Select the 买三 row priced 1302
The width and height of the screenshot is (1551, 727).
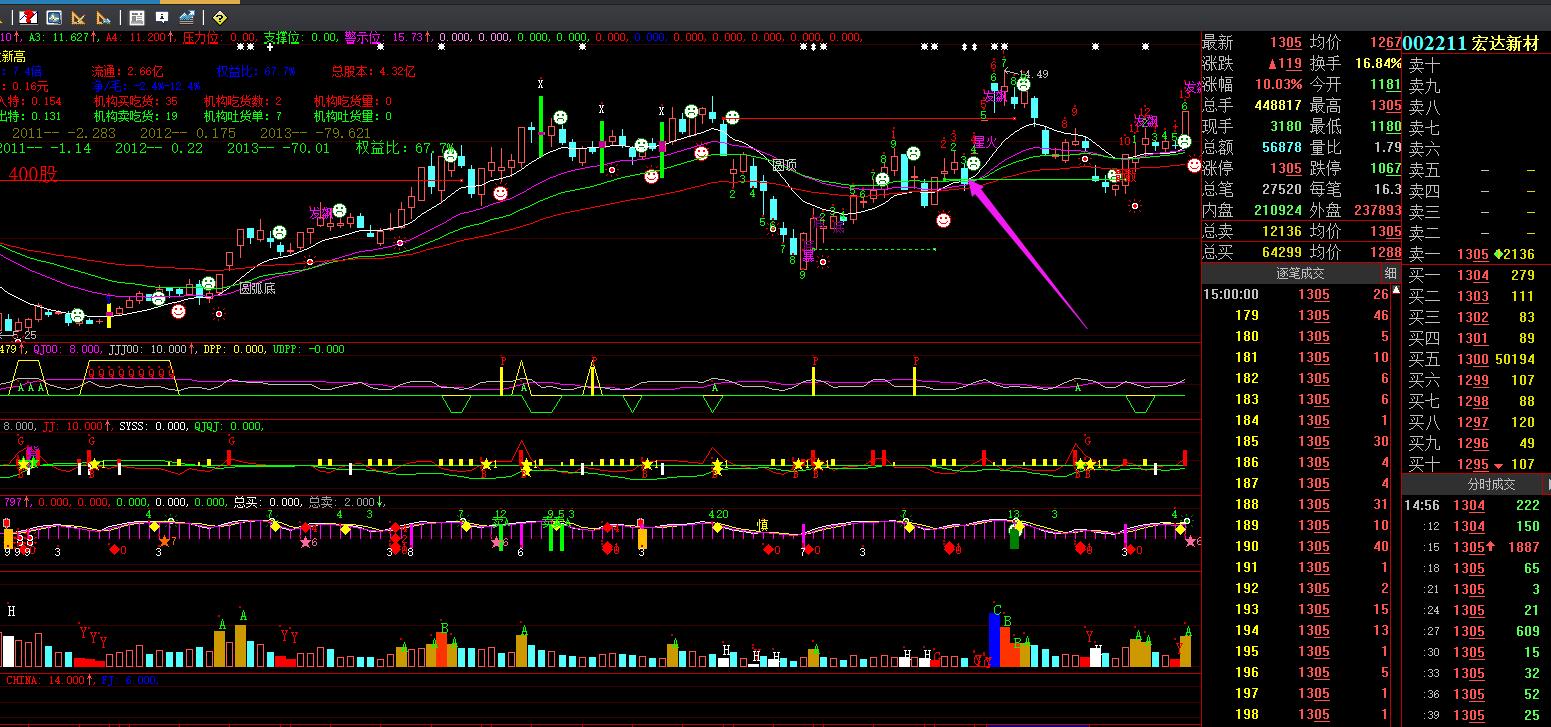coord(1476,317)
